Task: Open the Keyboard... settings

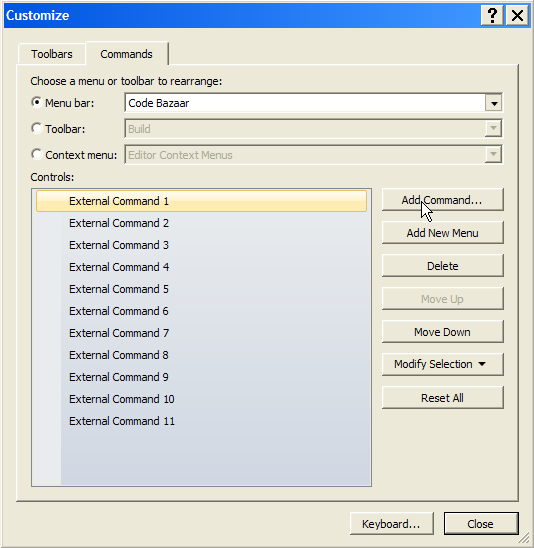Action: (x=391, y=524)
